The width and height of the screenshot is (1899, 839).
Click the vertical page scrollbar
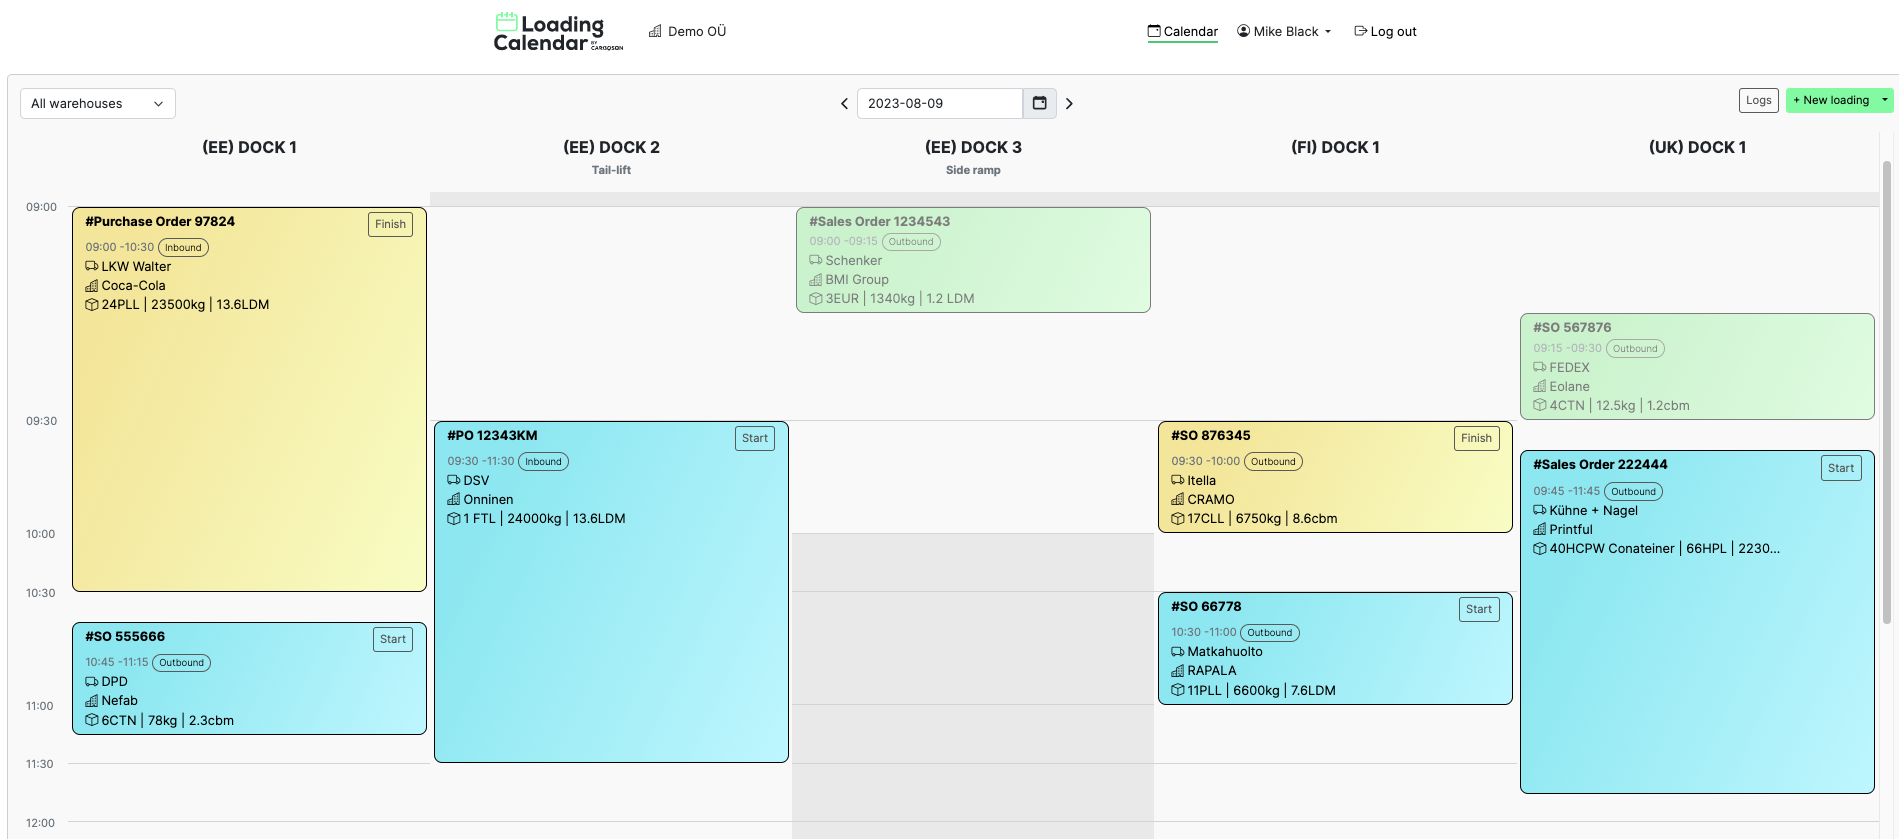click(1887, 392)
